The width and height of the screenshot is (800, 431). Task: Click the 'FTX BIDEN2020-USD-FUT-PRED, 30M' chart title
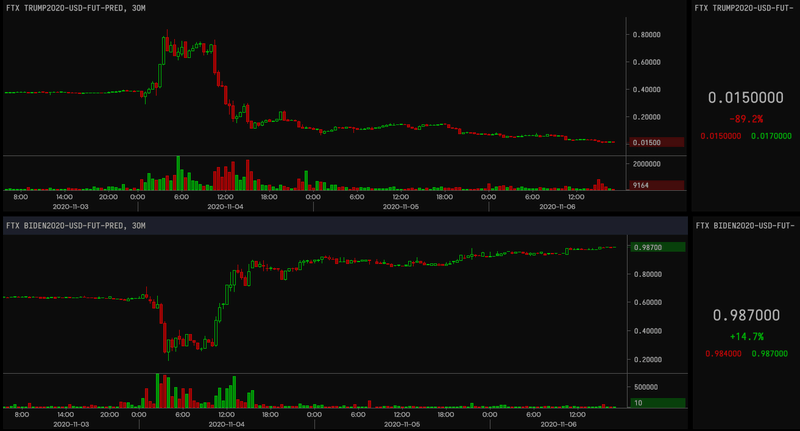coord(76,225)
